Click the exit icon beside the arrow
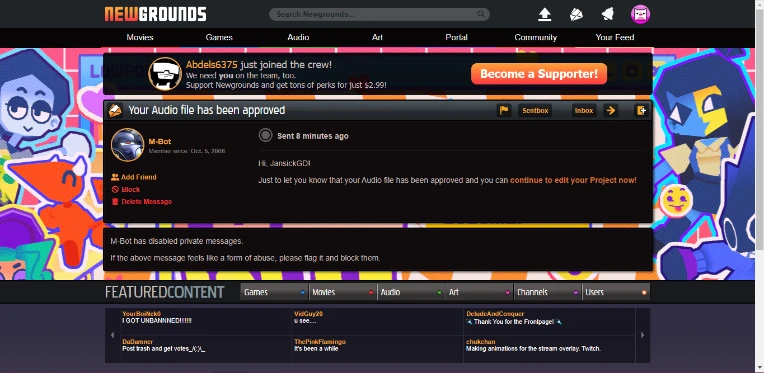Screen dimensions: 764x373 tap(642, 111)
